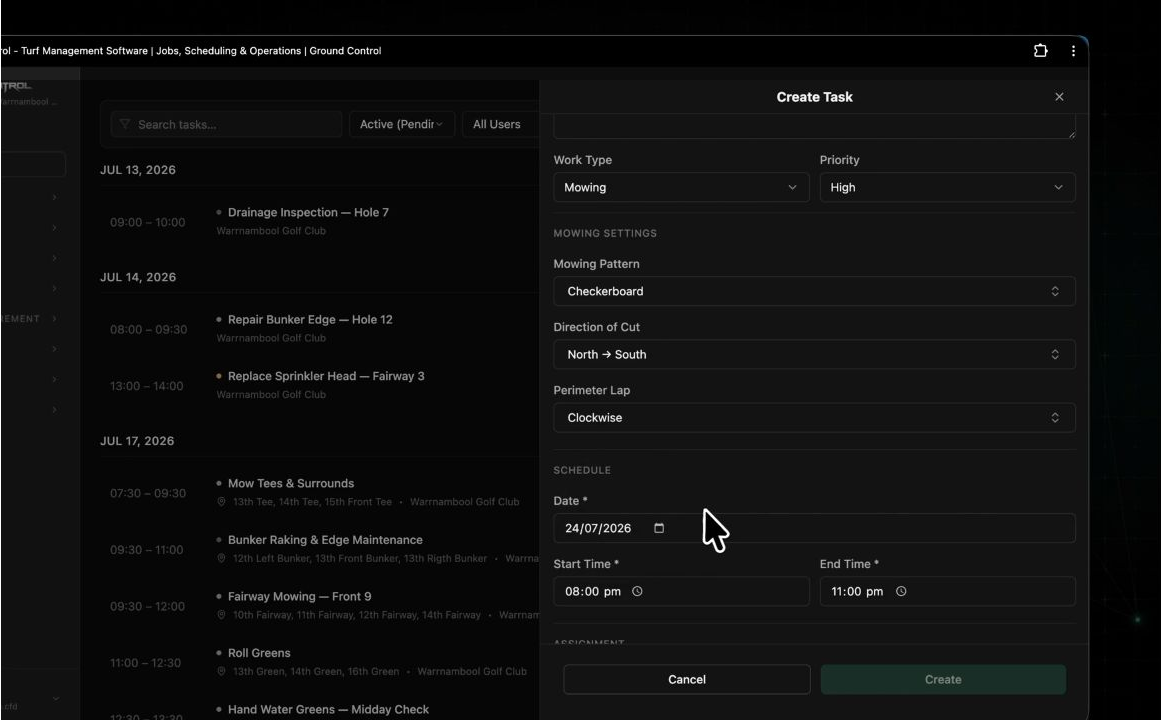Click the JUL 17, 2026 date header
The image size is (1161, 720).
tap(137, 441)
